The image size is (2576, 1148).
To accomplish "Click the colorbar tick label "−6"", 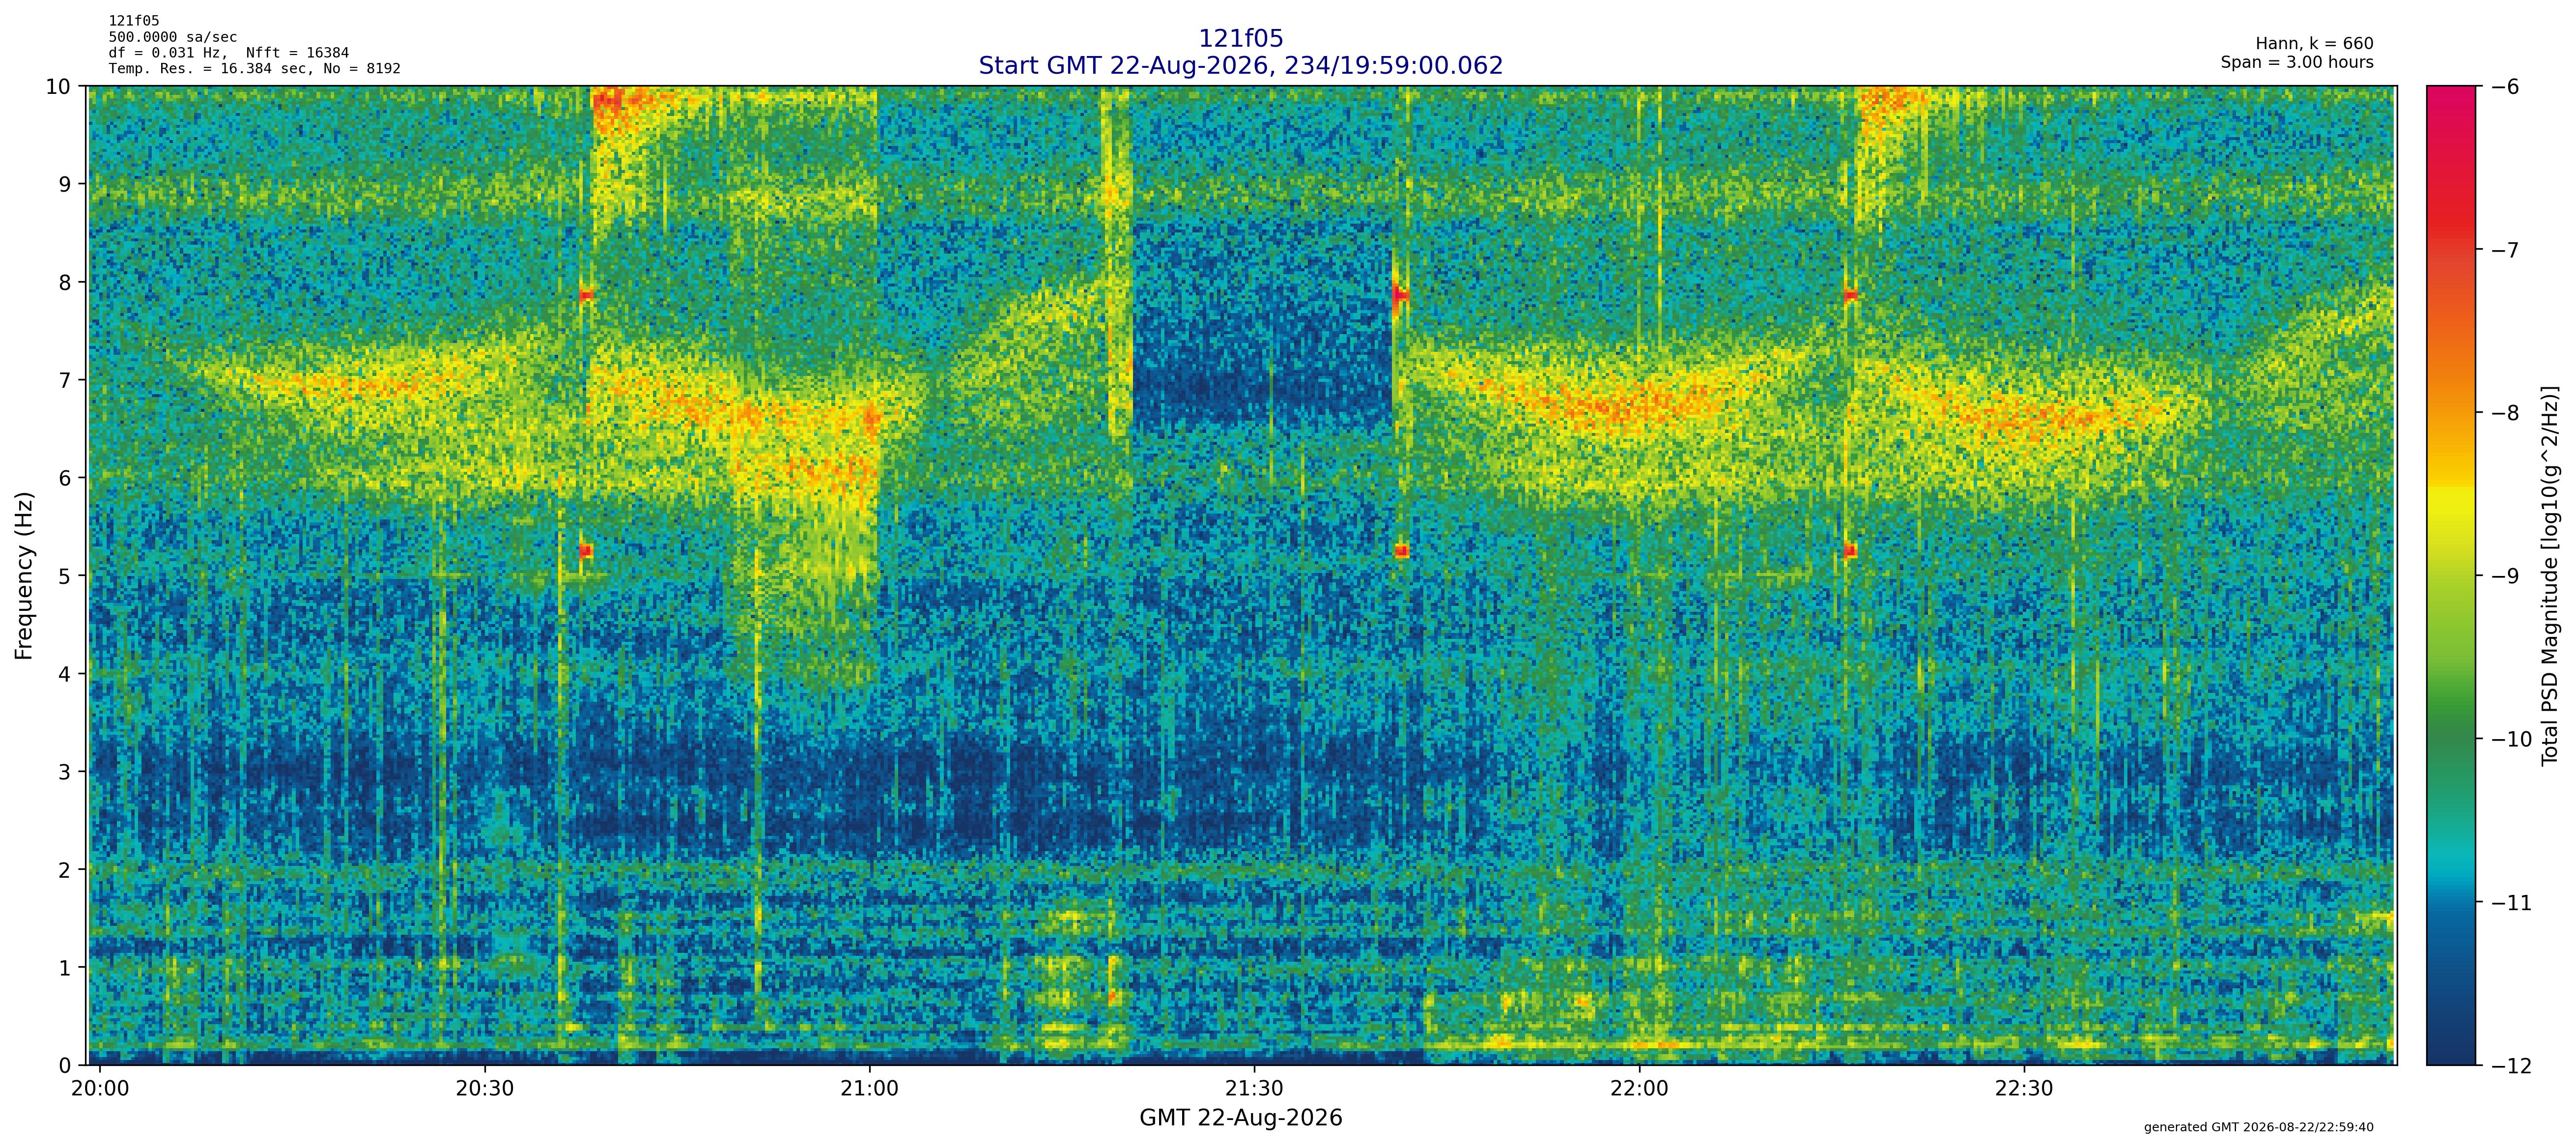I will [2505, 87].
